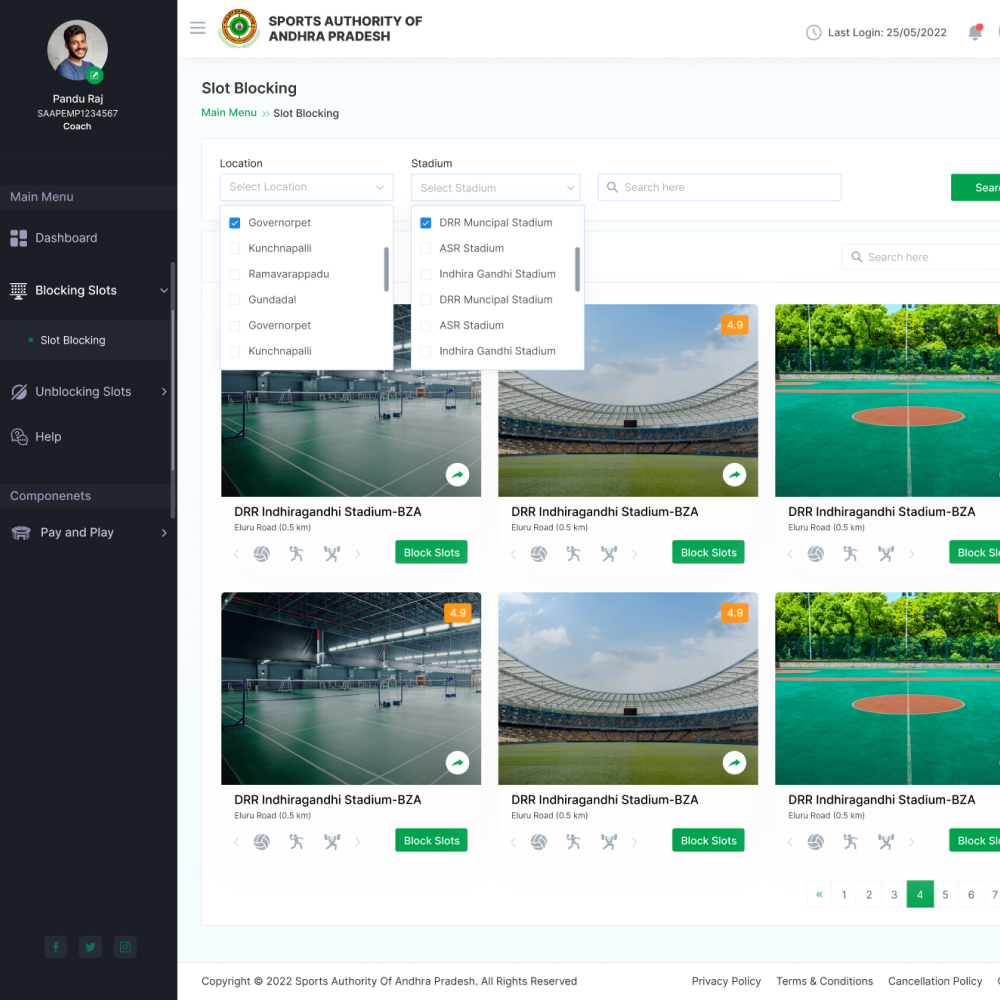Click the Pay and Play stadium icon
1000x1000 pixels.
click(x=21, y=533)
